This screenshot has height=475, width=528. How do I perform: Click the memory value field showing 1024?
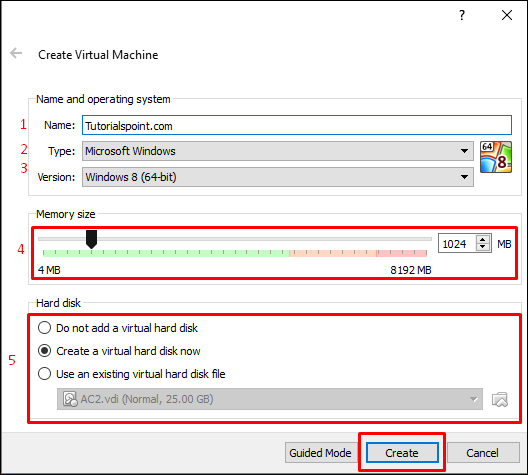point(458,244)
